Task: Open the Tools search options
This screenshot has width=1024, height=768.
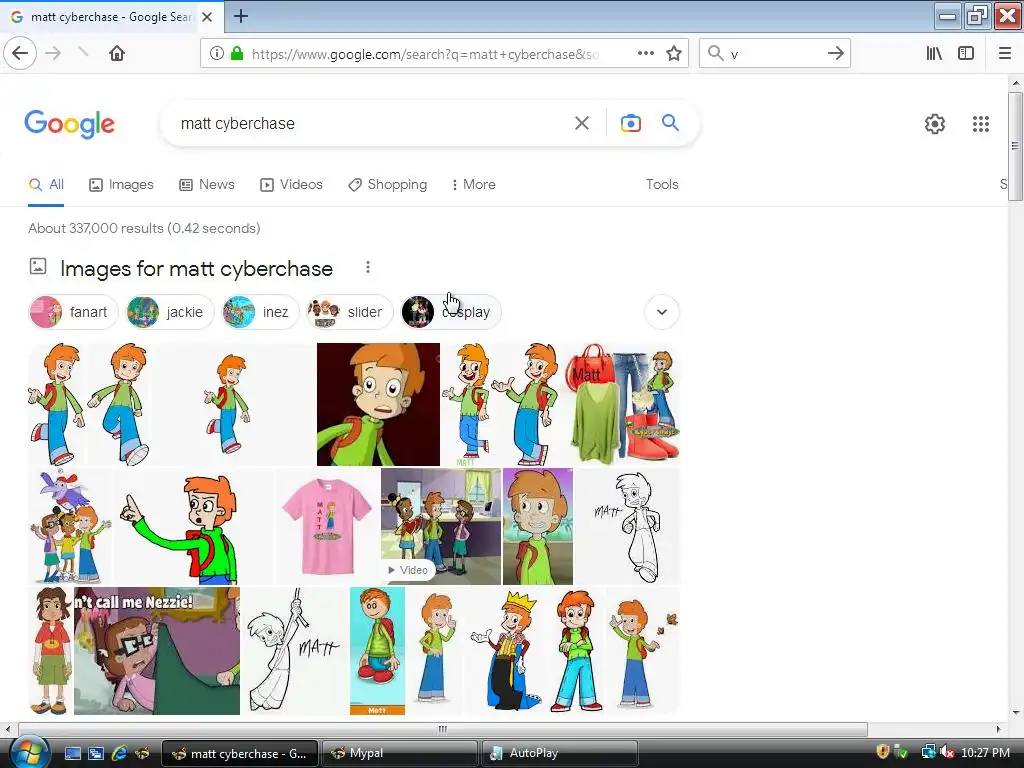Action: (662, 185)
